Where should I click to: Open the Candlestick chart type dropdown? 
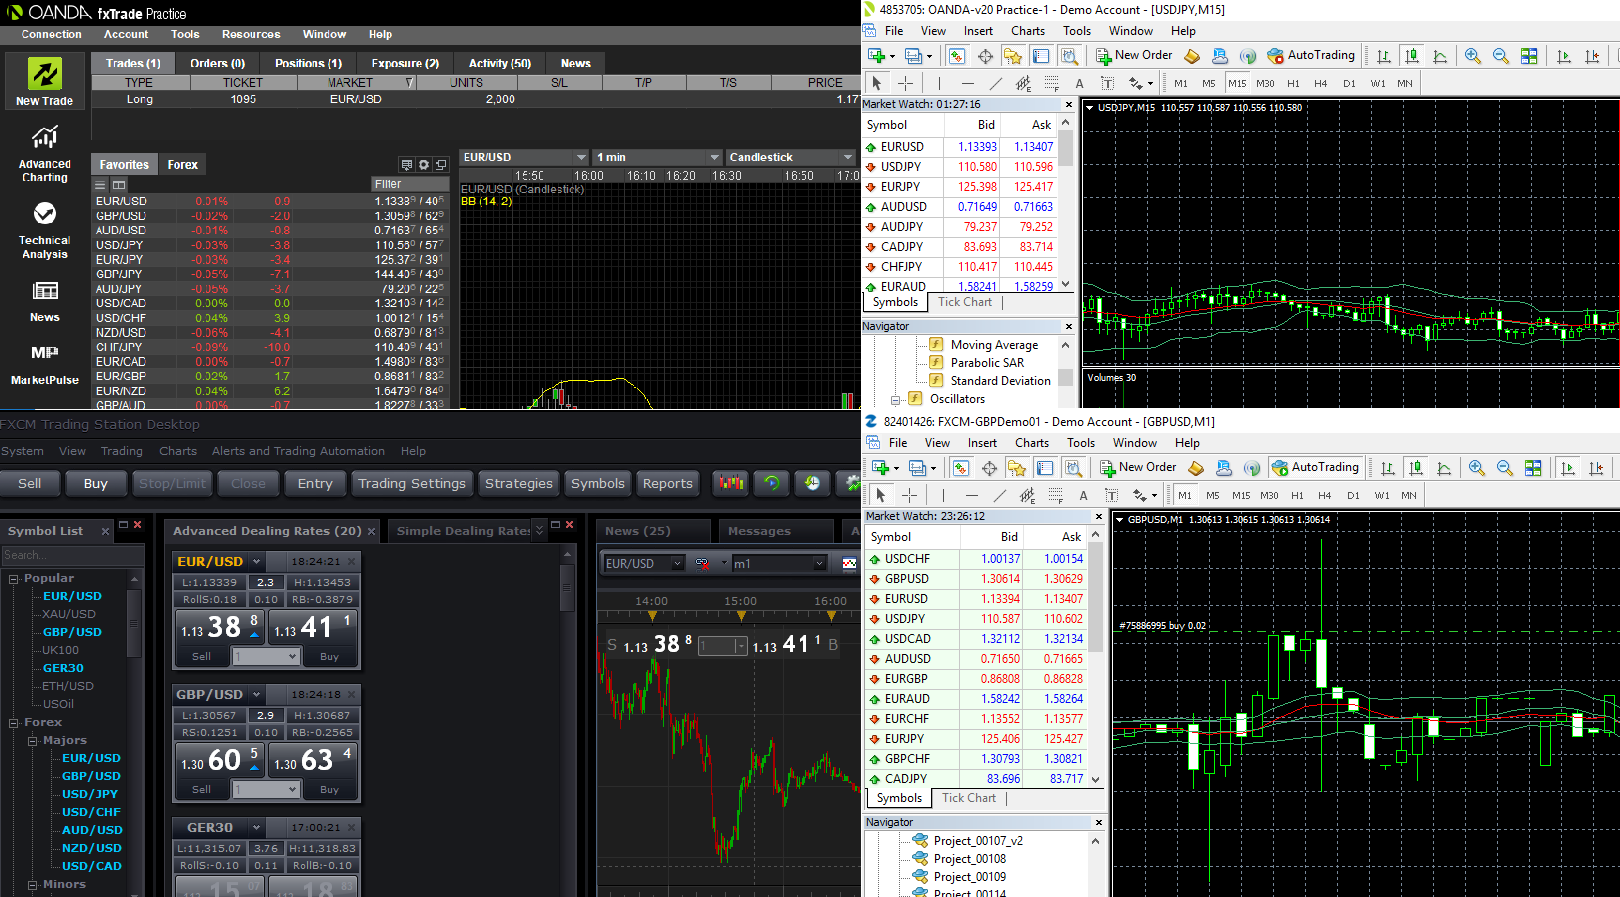847,157
